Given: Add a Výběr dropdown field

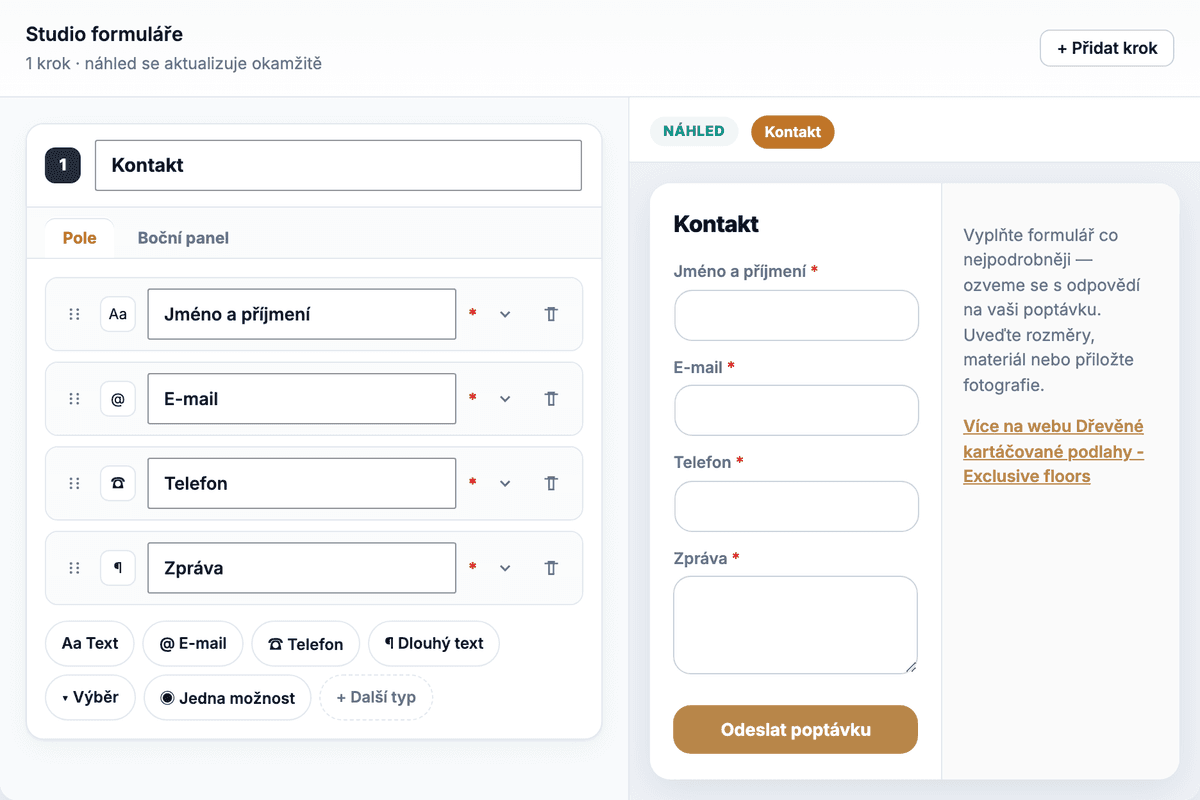Looking at the screenshot, I should (90, 697).
